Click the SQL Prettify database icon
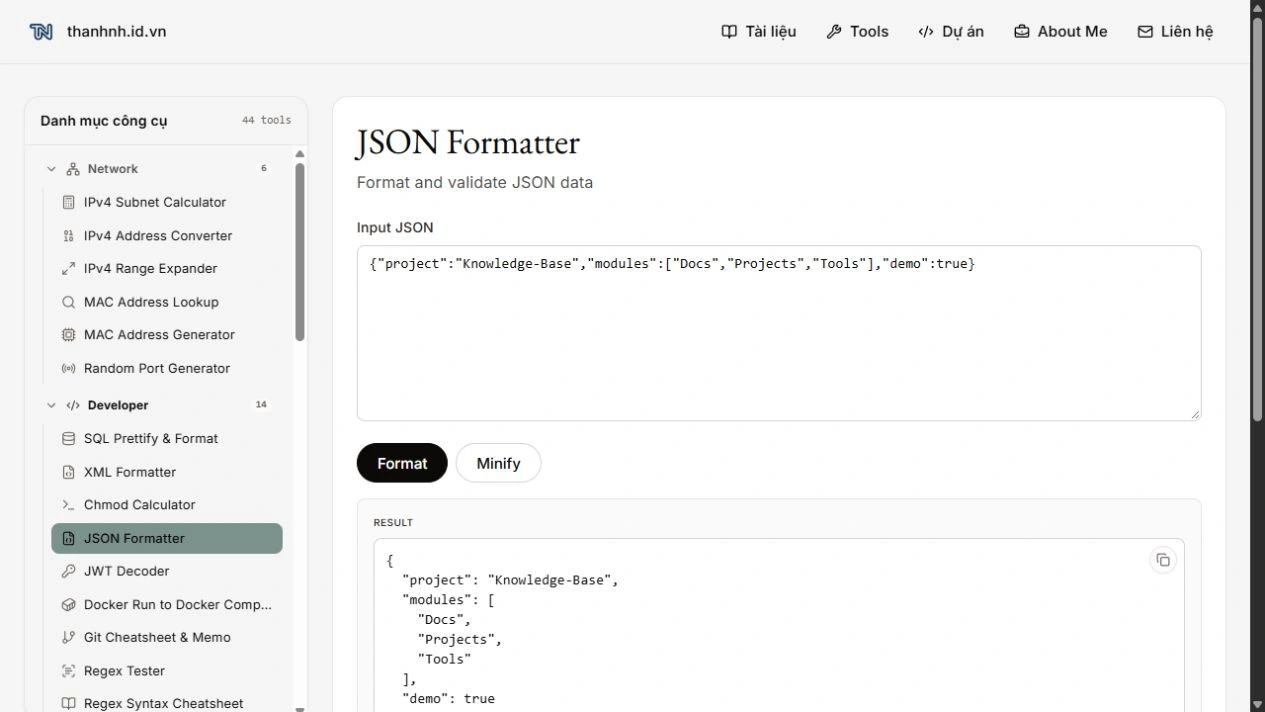Viewport: 1265px width, 712px height. 68,439
